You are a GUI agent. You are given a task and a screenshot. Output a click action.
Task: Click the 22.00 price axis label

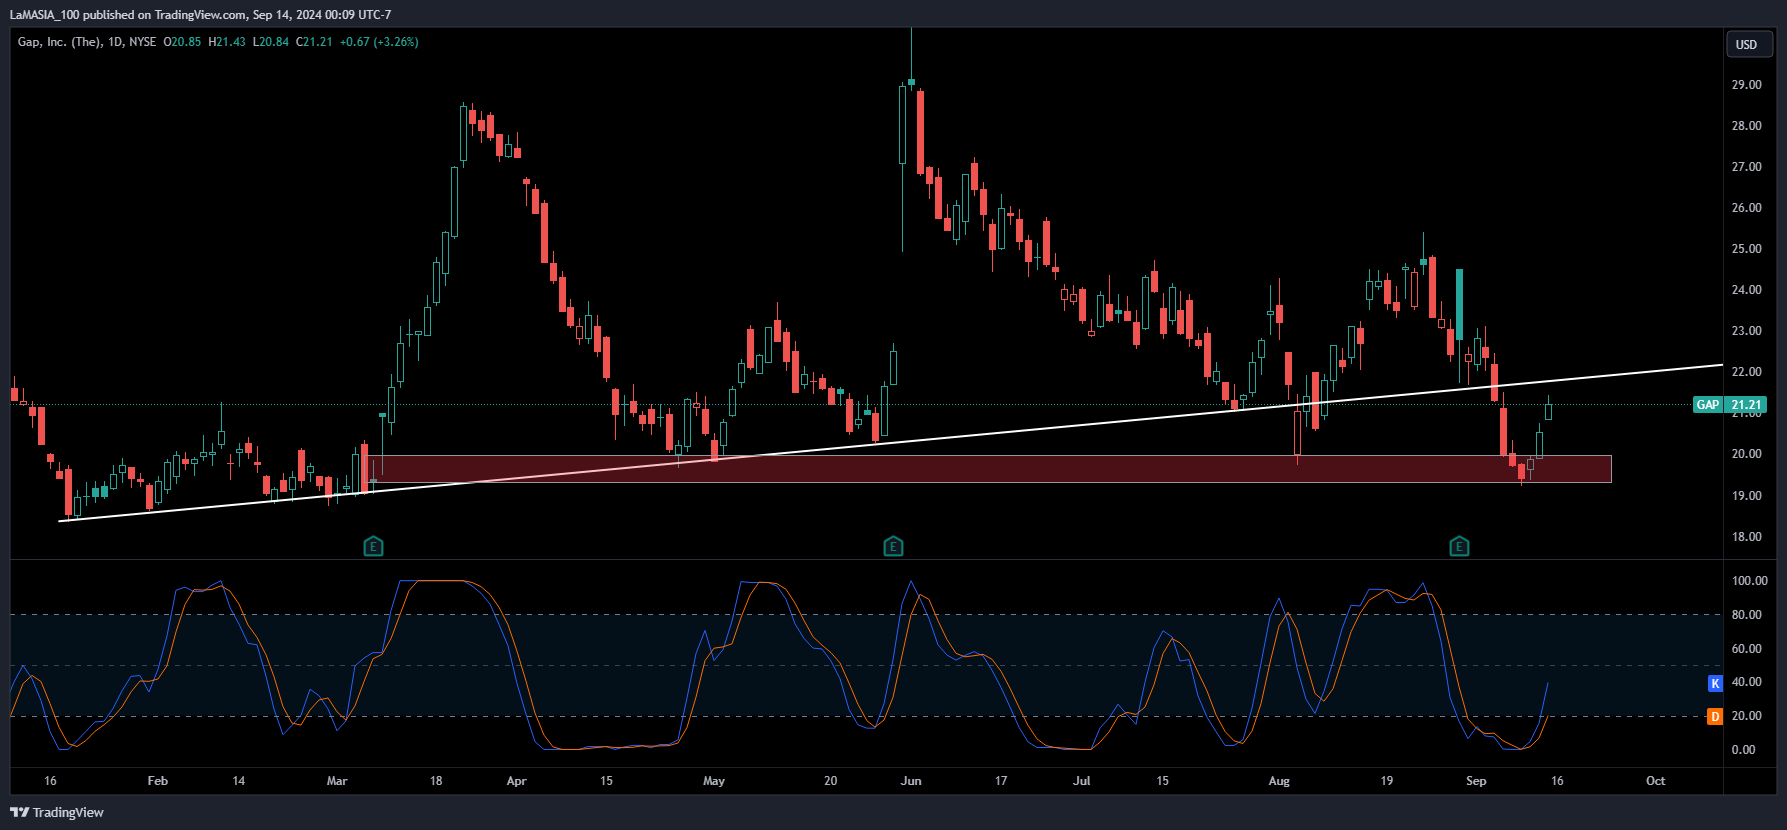coord(1747,372)
